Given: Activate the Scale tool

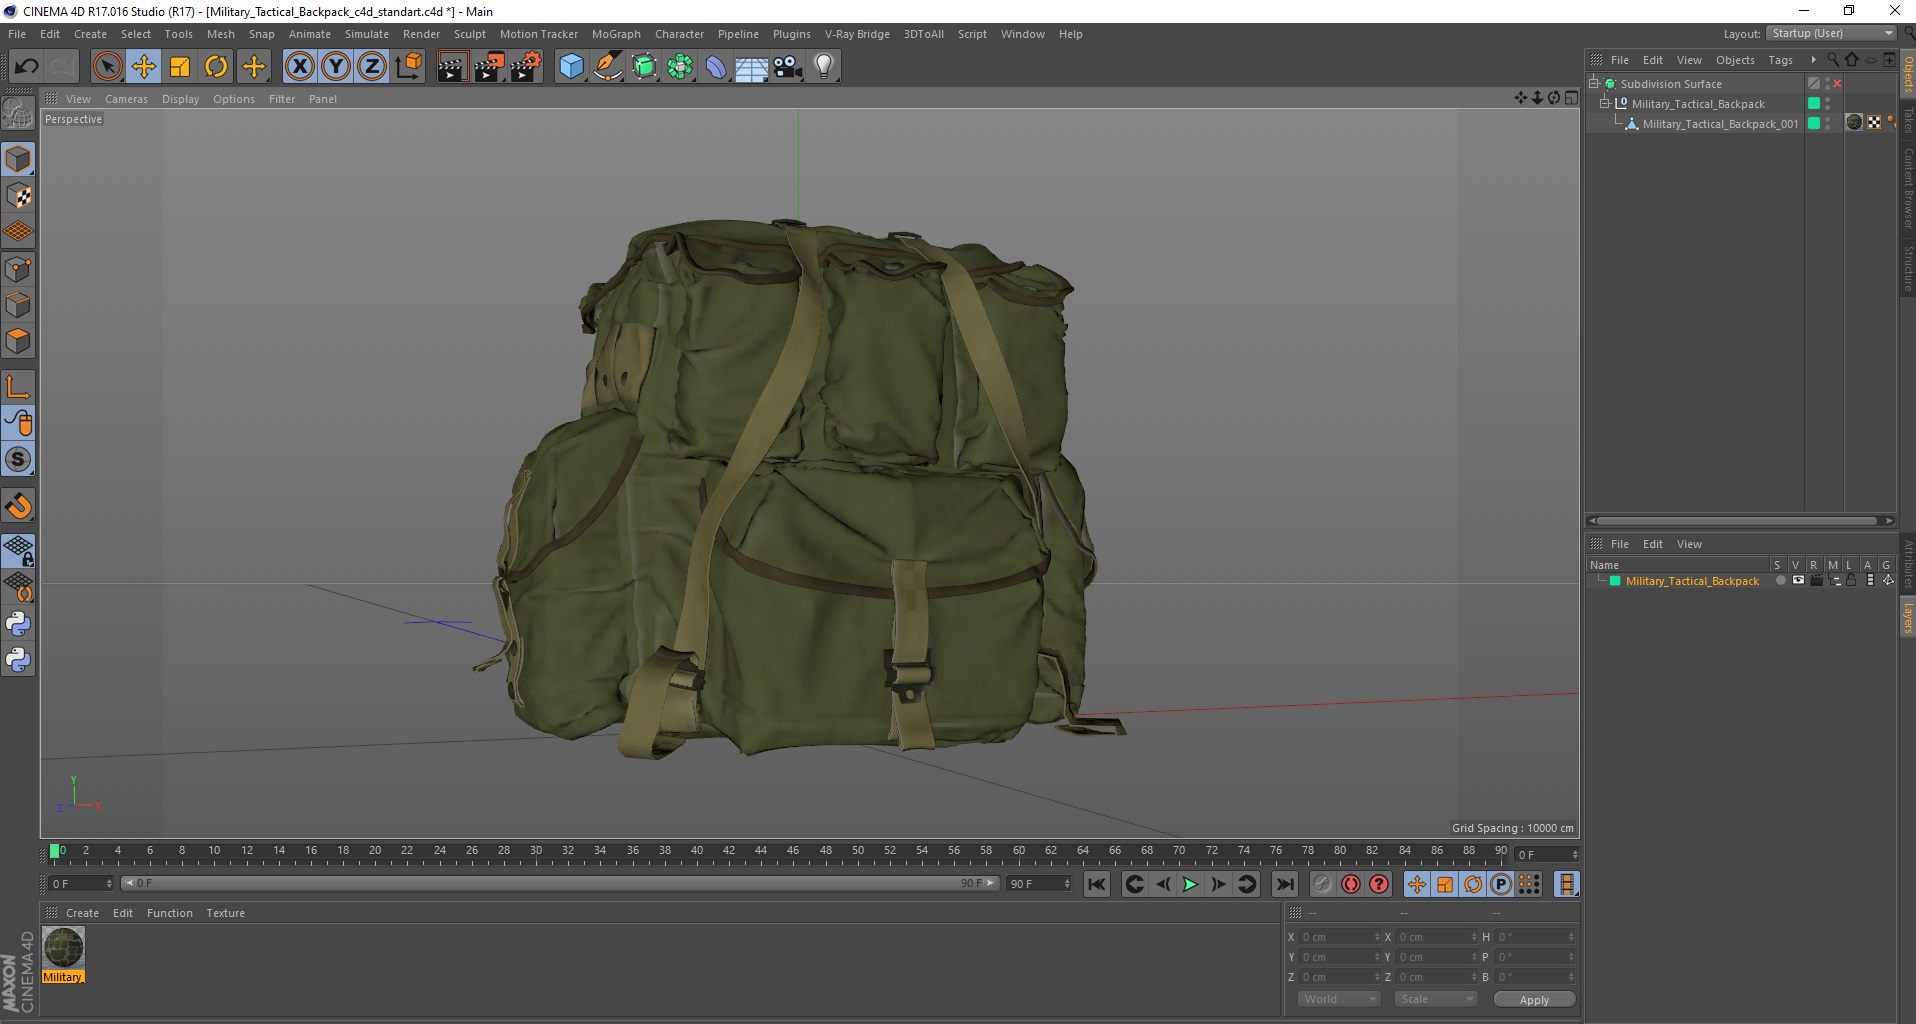Looking at the screenshot, I should tap(180, 67).
